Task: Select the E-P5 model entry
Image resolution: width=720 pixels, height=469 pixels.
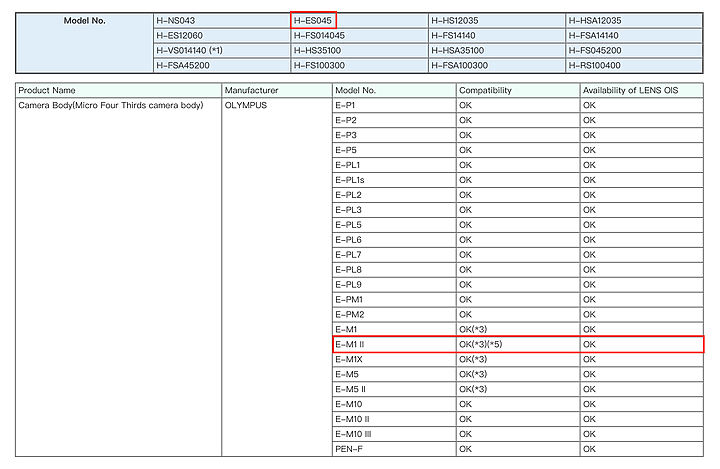Action: pyautogui.click(x=394, y=150)
